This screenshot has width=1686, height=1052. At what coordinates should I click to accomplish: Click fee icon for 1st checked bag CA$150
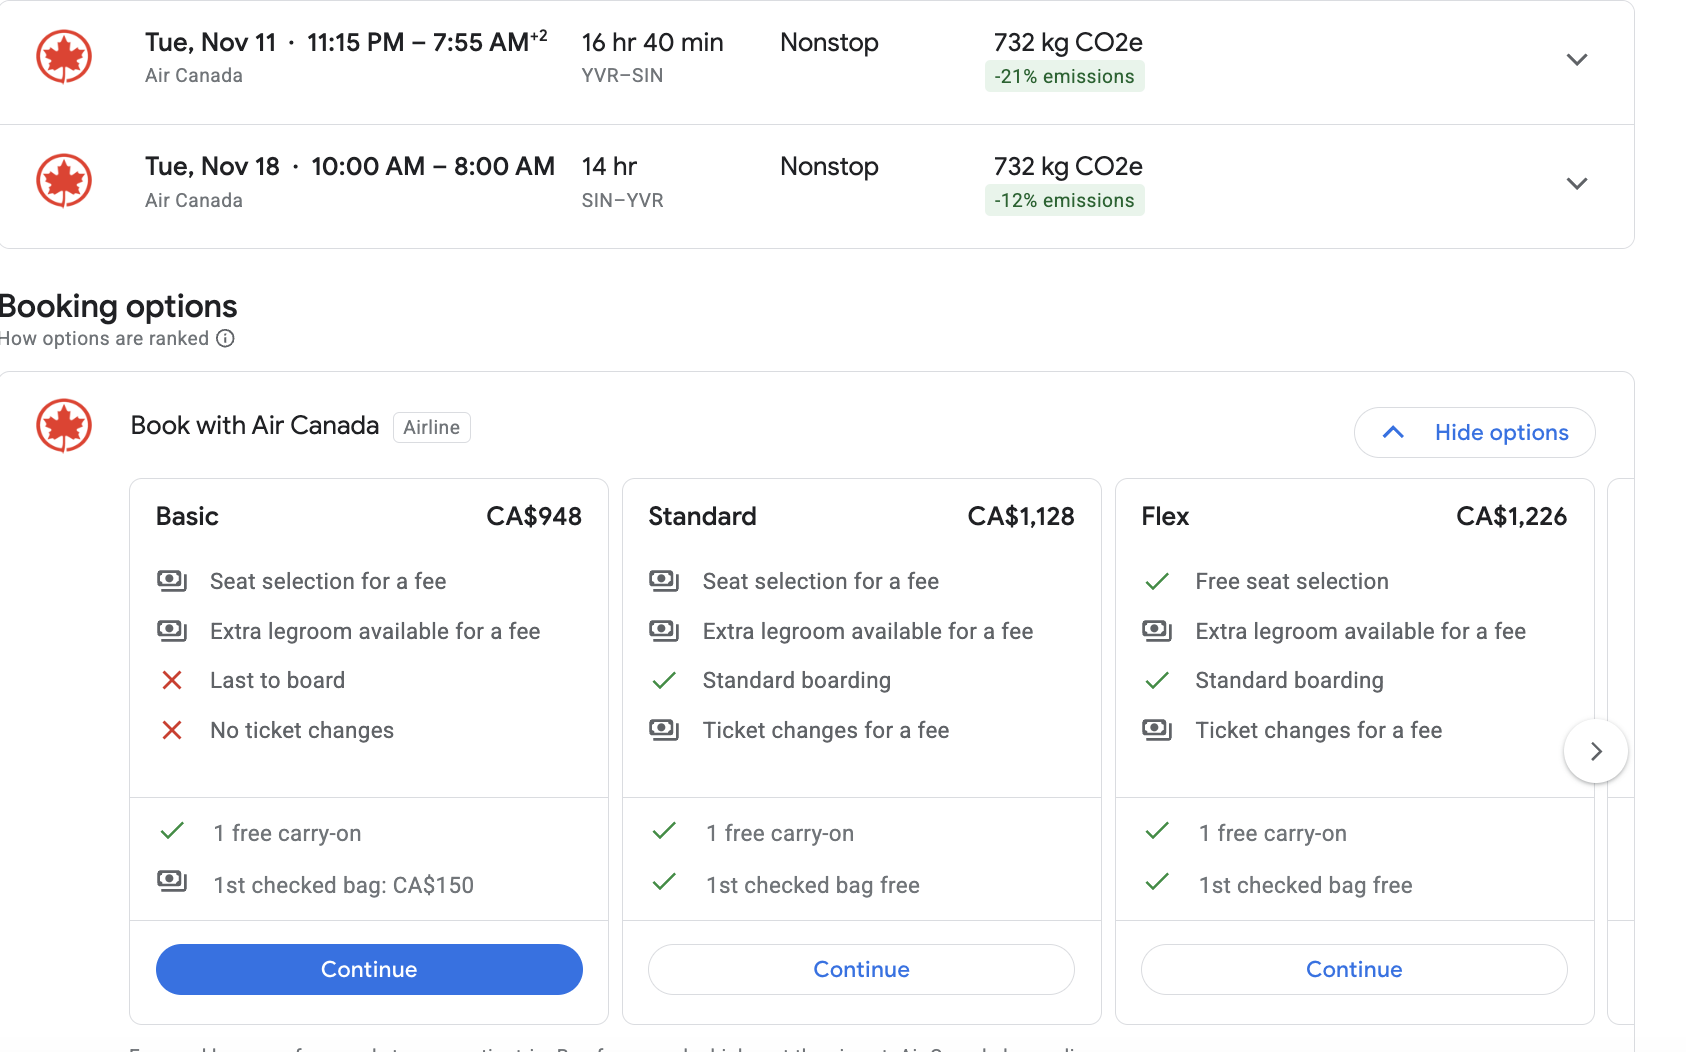coord(172,881)
